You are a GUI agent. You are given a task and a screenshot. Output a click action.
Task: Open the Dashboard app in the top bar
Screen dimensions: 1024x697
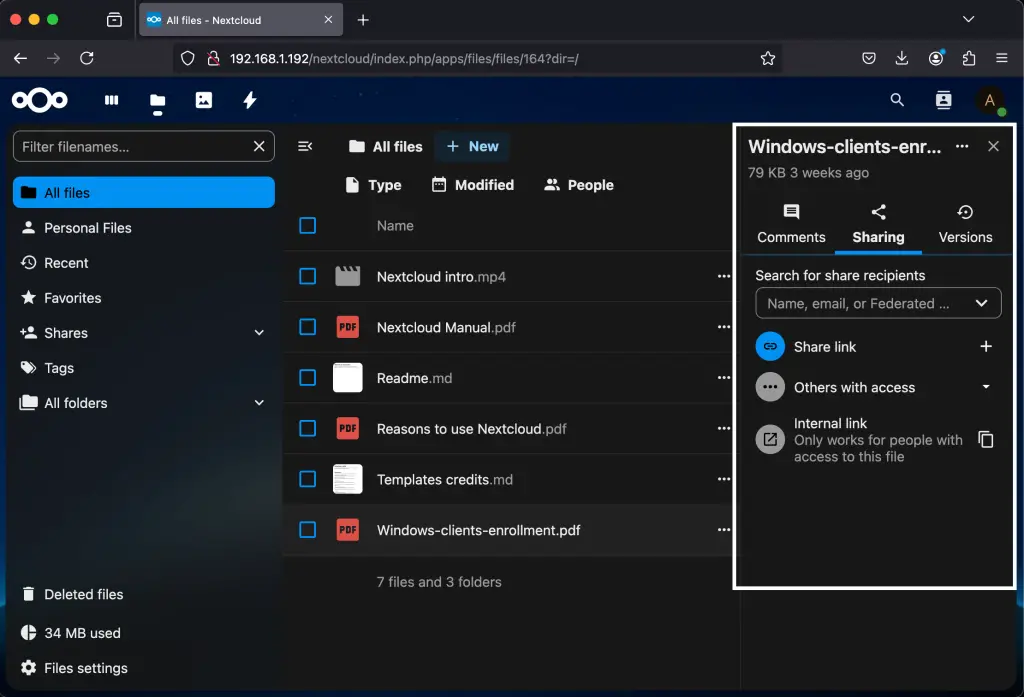coord(111,100)
